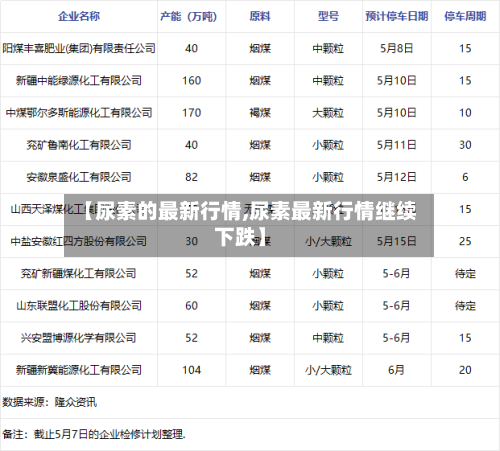Click the 企业名称 column header

click(79, 16)
